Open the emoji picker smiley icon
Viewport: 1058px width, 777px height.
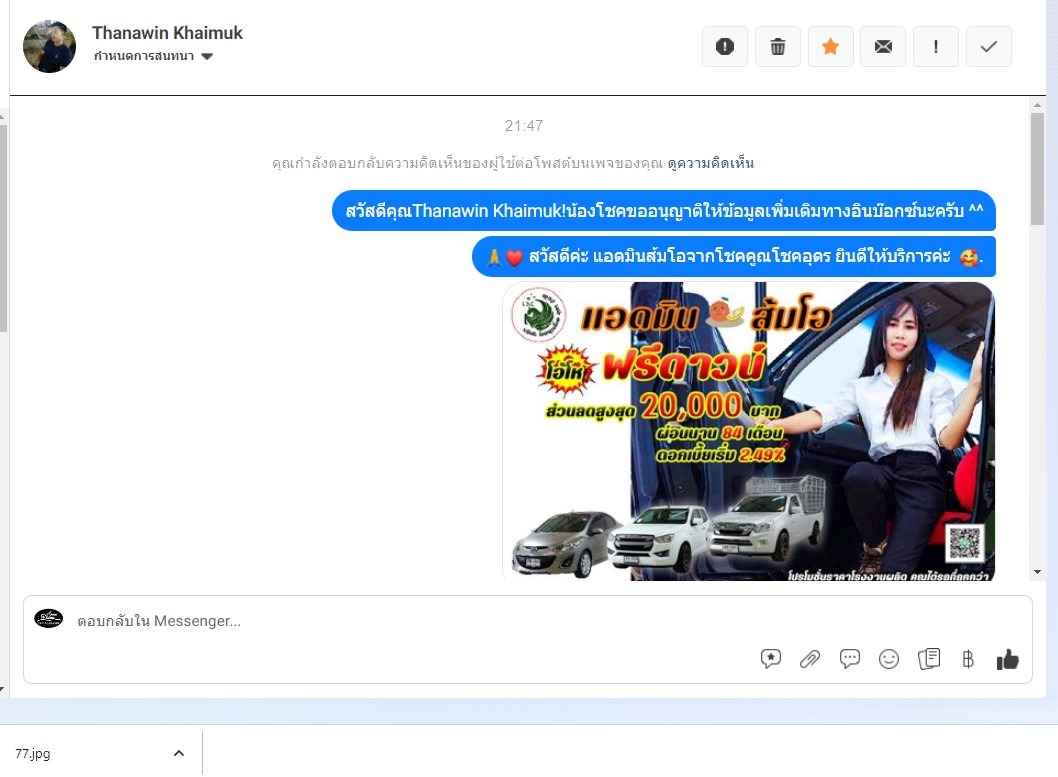[x=889, y=659]
